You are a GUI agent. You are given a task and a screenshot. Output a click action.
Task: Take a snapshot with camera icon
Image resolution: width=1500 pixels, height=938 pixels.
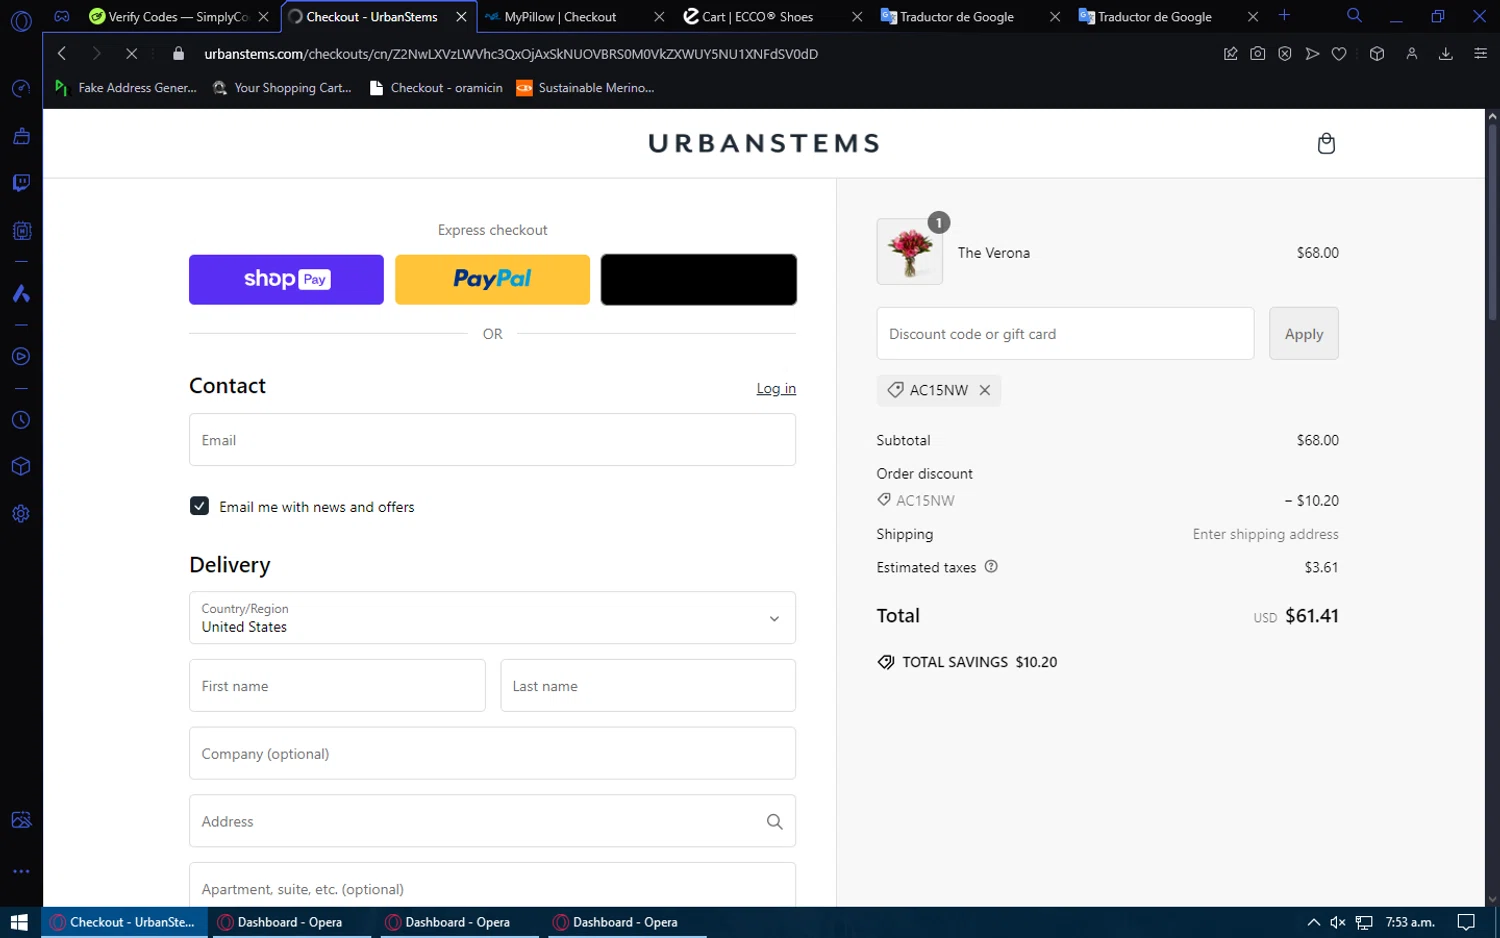[1258, 54]
